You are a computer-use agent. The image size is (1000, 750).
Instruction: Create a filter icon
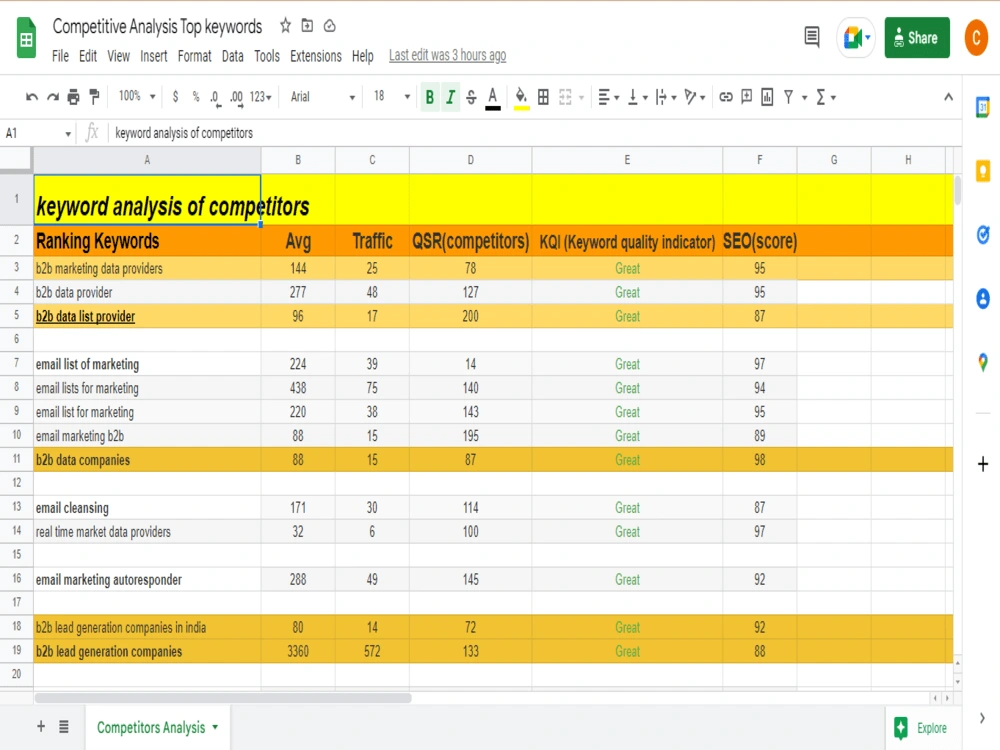coord(789,97)
